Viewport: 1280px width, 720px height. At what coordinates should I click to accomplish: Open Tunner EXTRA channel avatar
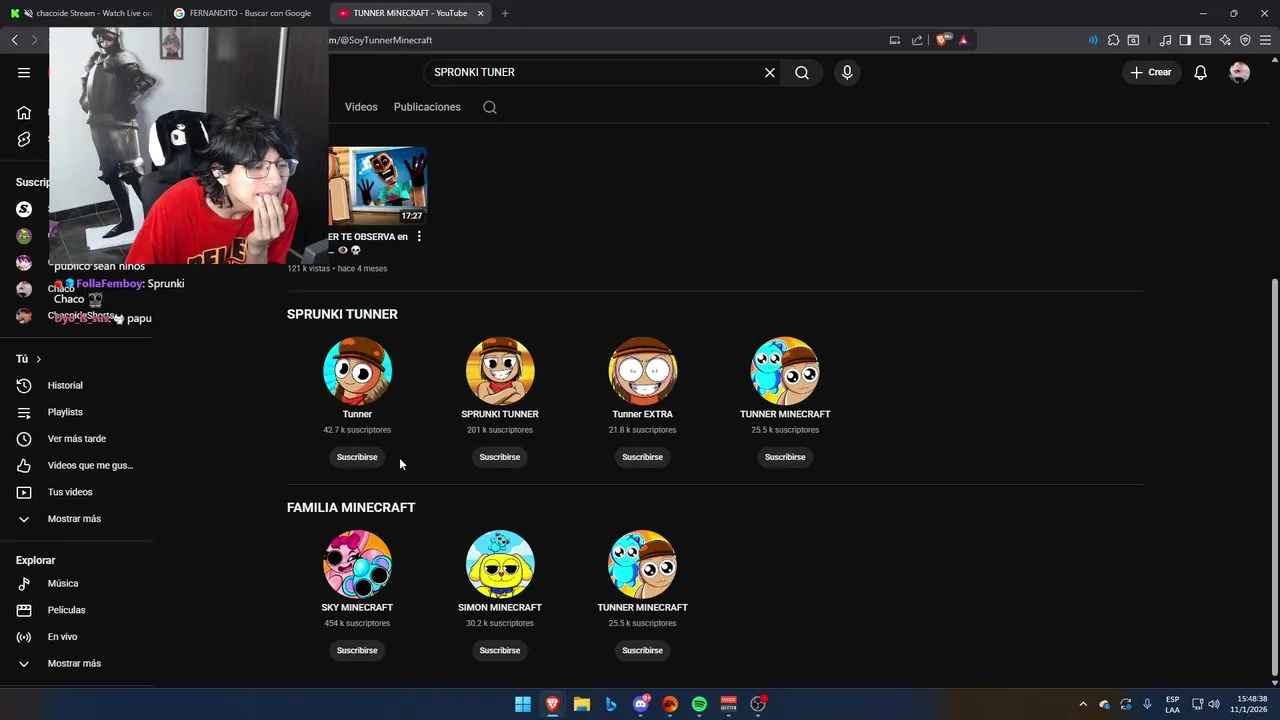[642, 370]
